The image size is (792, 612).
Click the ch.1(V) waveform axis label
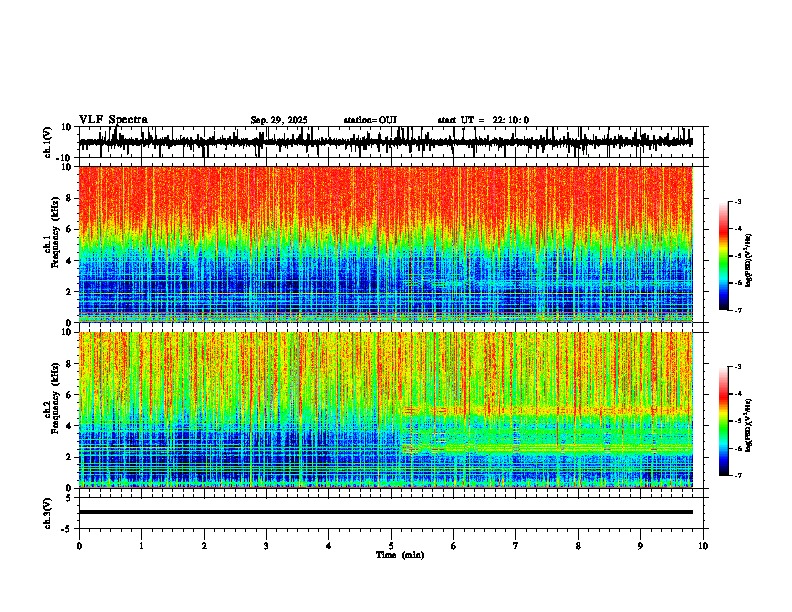click(48, 142)
